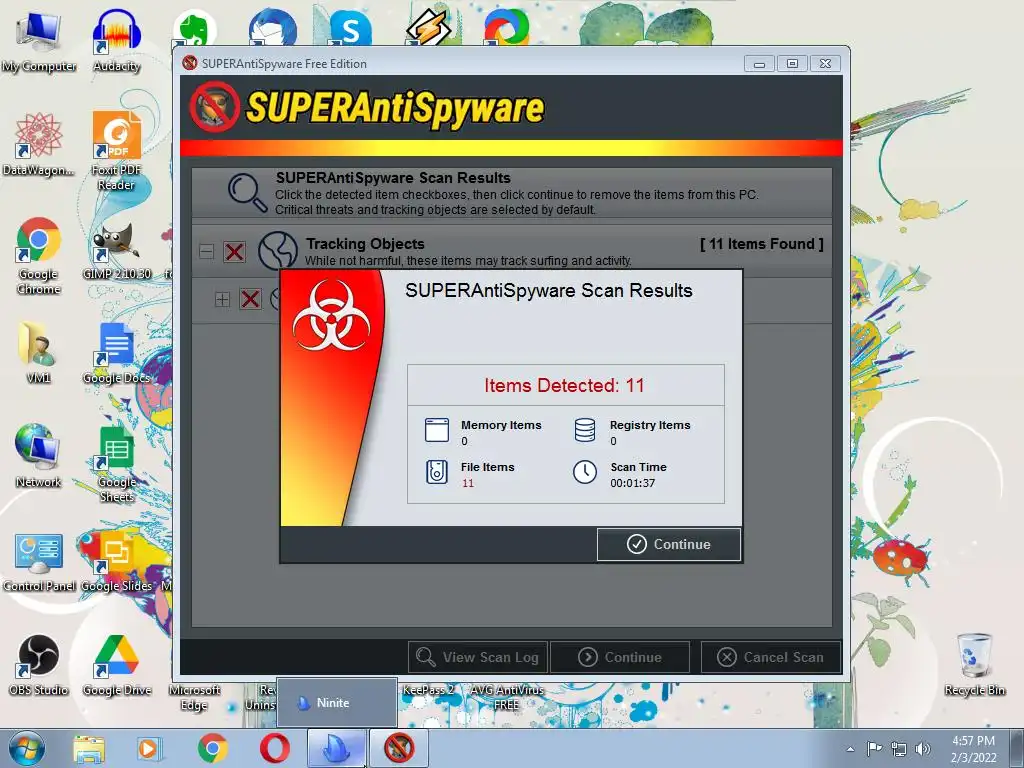This screenshot has height=768, width=1024.
Task: Open Google Sheets desktop shortcut
Action: click(x=116, y=464)
